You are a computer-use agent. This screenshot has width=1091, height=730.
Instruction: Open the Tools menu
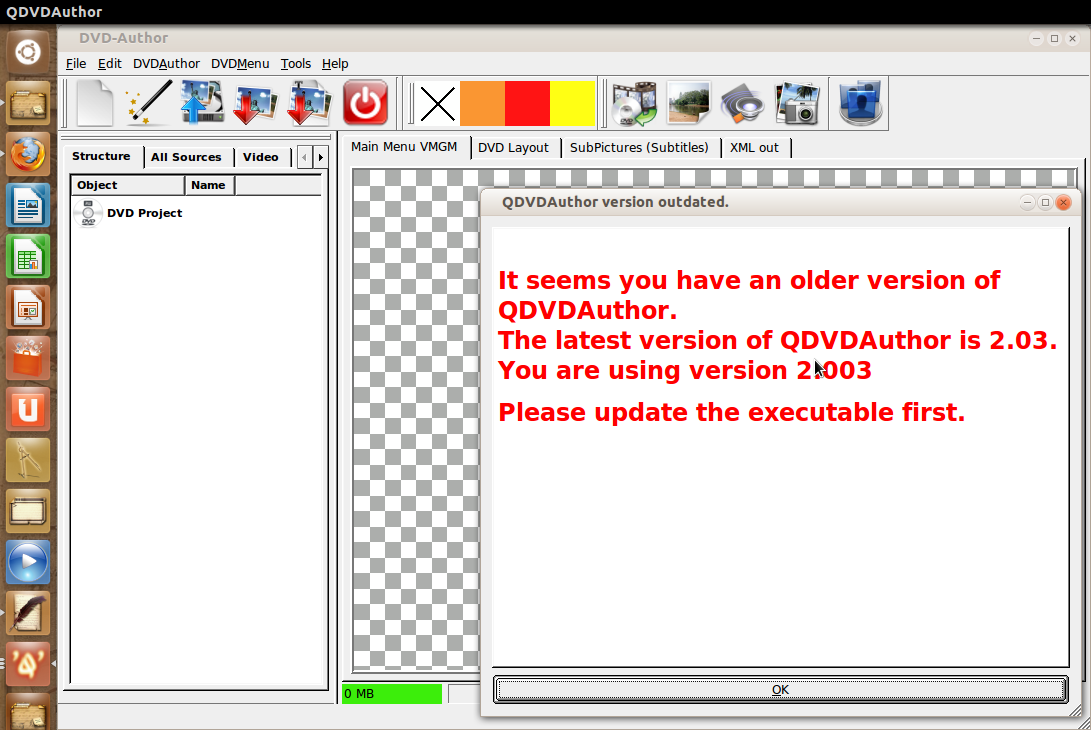click(x=296, y=63)
